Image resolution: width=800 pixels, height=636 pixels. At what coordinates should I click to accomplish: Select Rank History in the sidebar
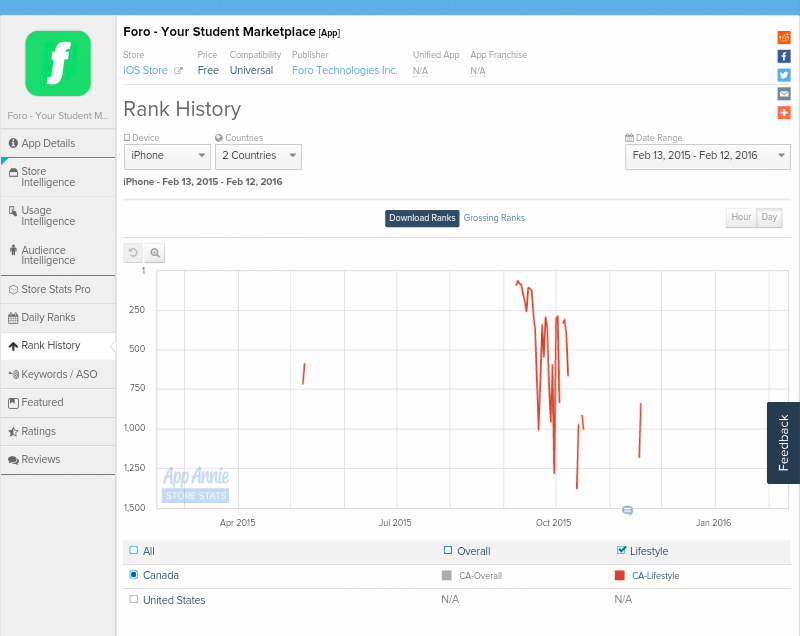58,346
